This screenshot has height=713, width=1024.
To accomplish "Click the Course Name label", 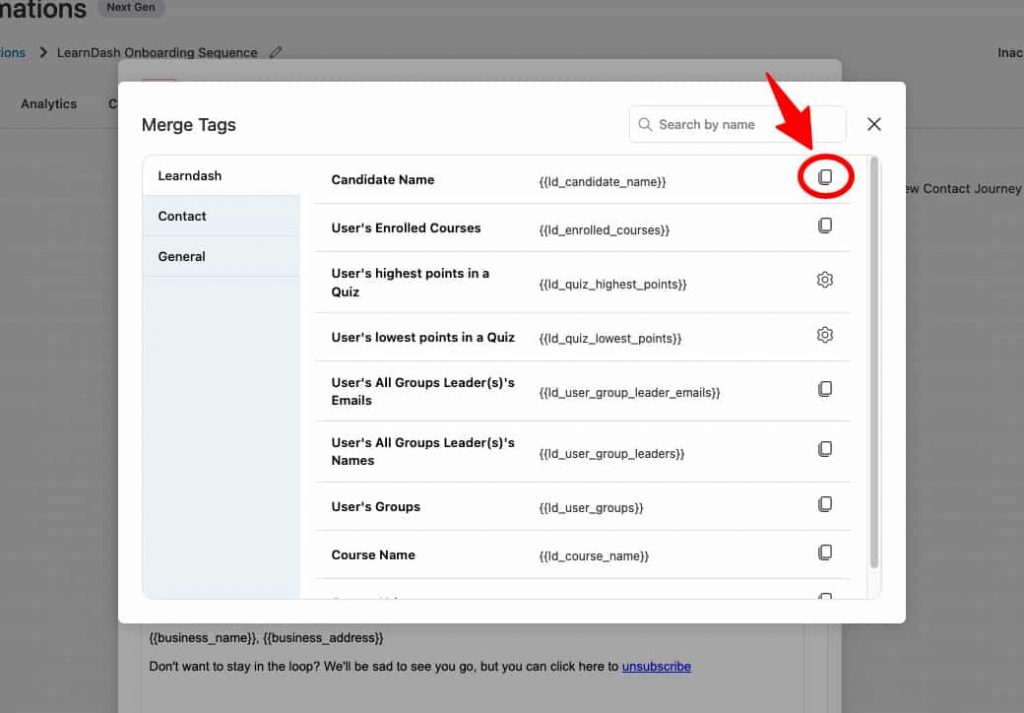I will click(373, 555).
